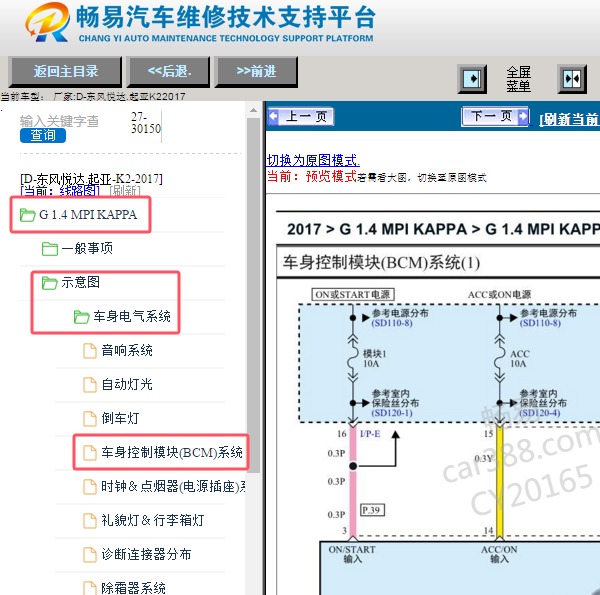This screenshot has width=600, height=595.
Task: Click 刷新当前 refresh current link
Action: click(x=569, y=119)
